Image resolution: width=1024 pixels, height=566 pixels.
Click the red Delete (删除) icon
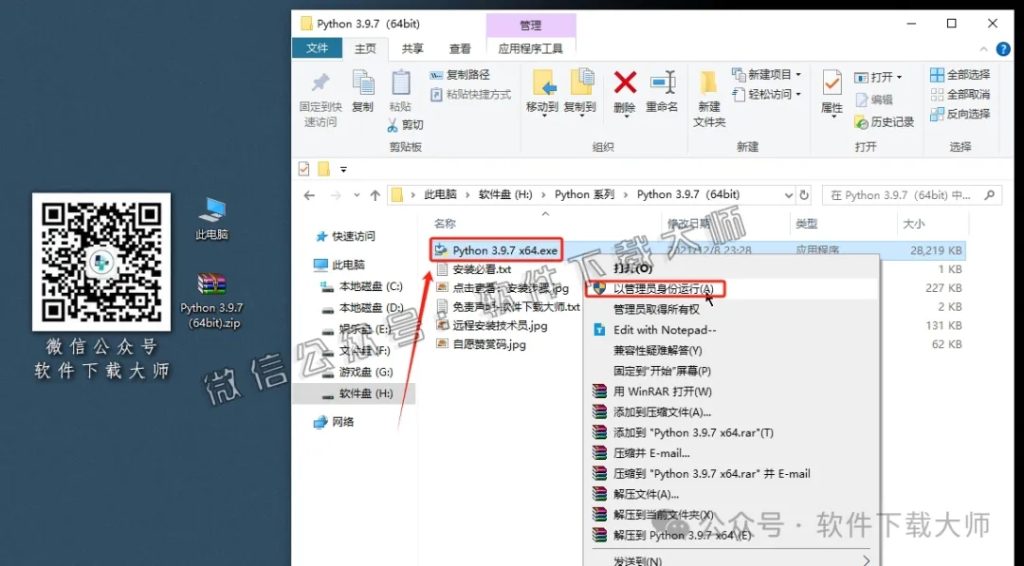click(625, 83)
